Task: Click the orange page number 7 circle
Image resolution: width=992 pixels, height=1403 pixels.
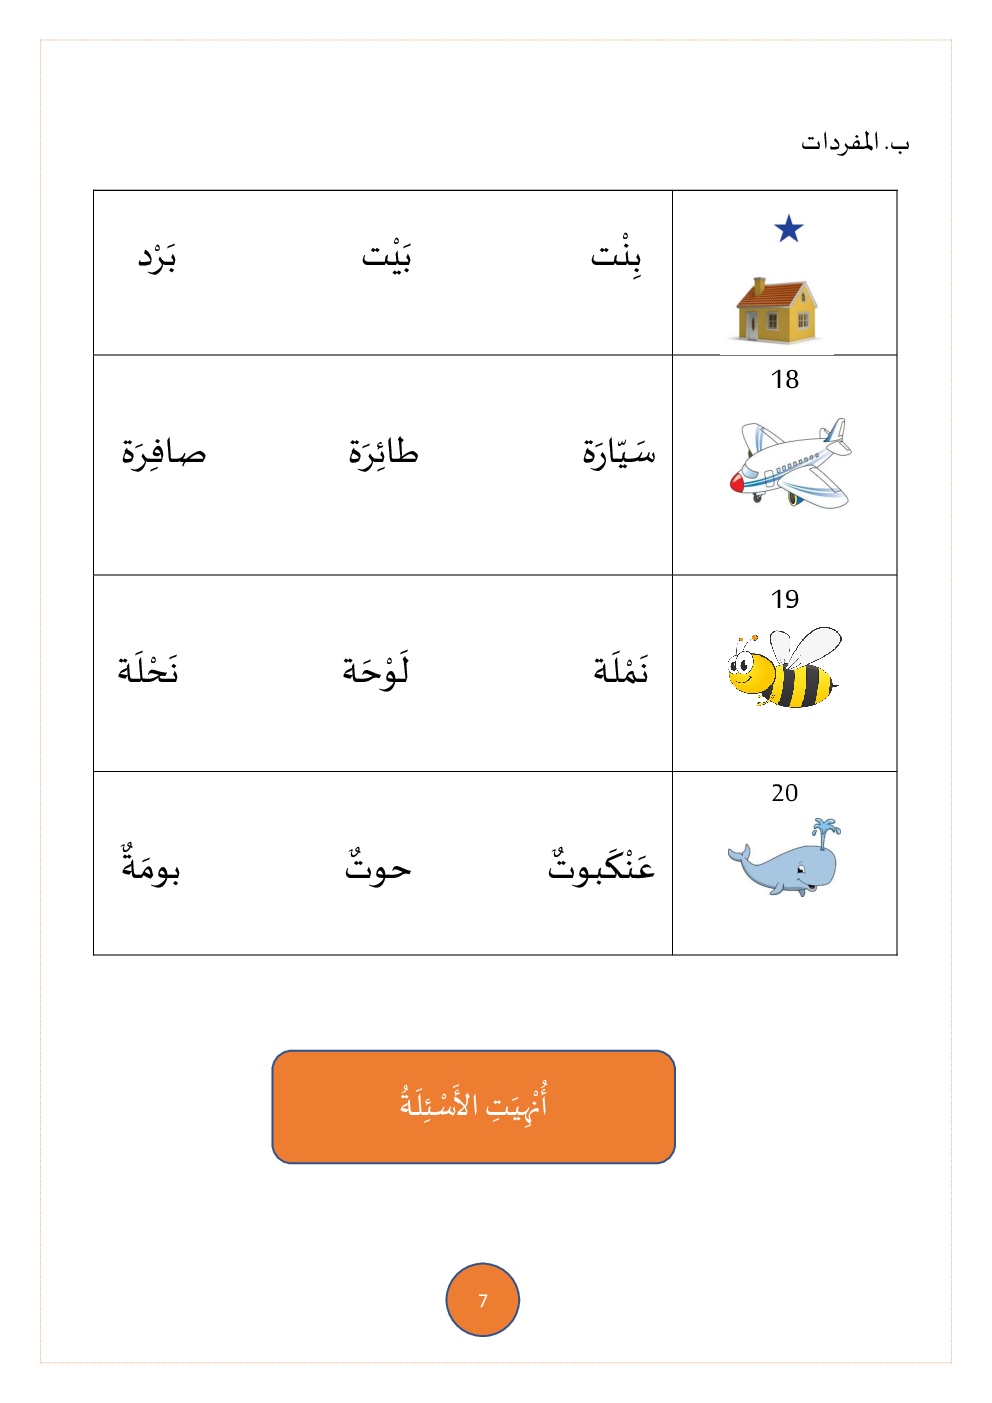Action: pos(482,1300)
